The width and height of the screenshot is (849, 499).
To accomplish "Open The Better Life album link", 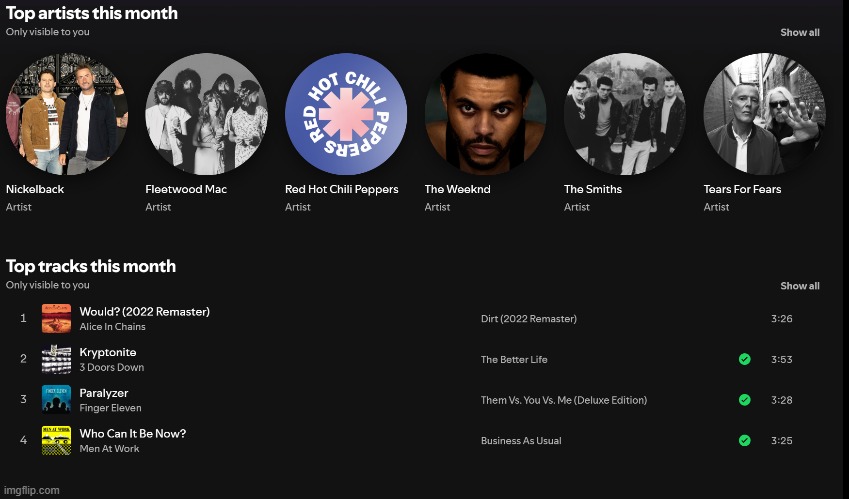I will (x=514, y=360).
